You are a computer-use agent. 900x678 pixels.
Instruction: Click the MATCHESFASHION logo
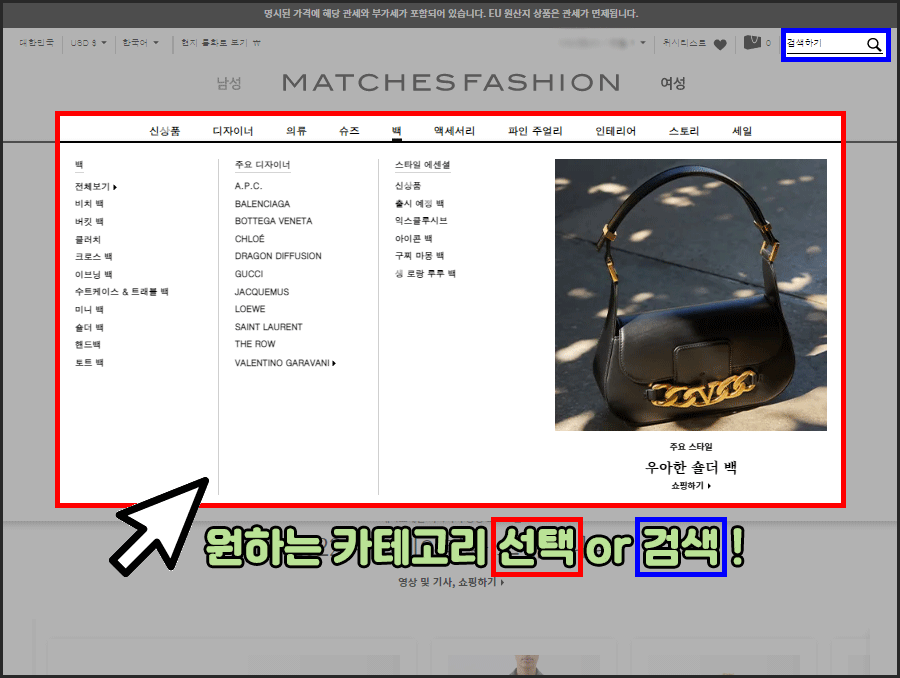pyautogui.click(x=451, y=83)
